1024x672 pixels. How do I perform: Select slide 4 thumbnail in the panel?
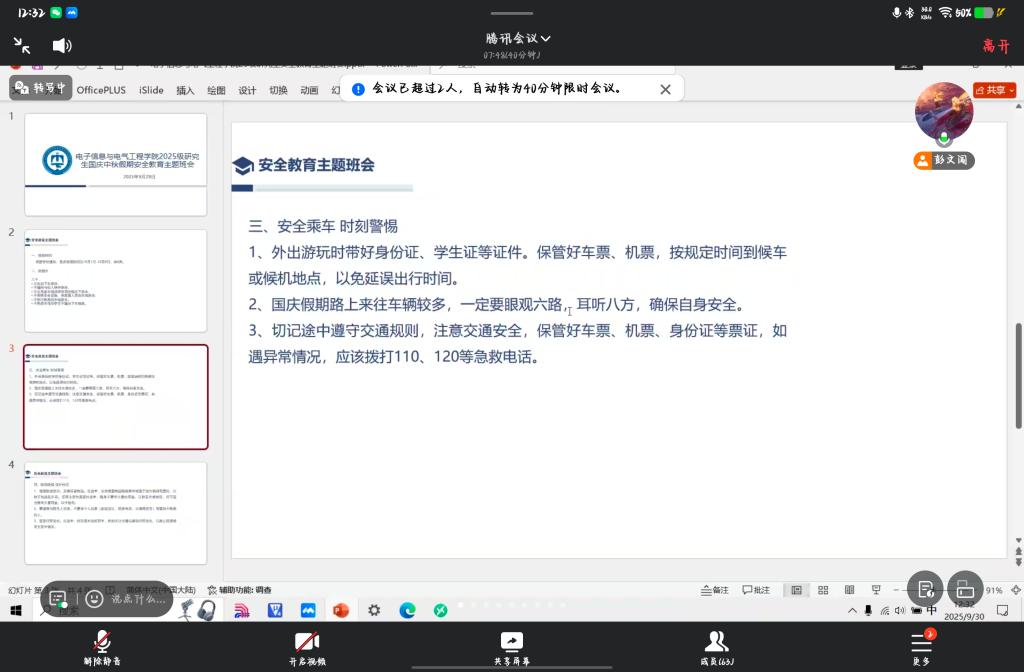[x=116, y=513]
